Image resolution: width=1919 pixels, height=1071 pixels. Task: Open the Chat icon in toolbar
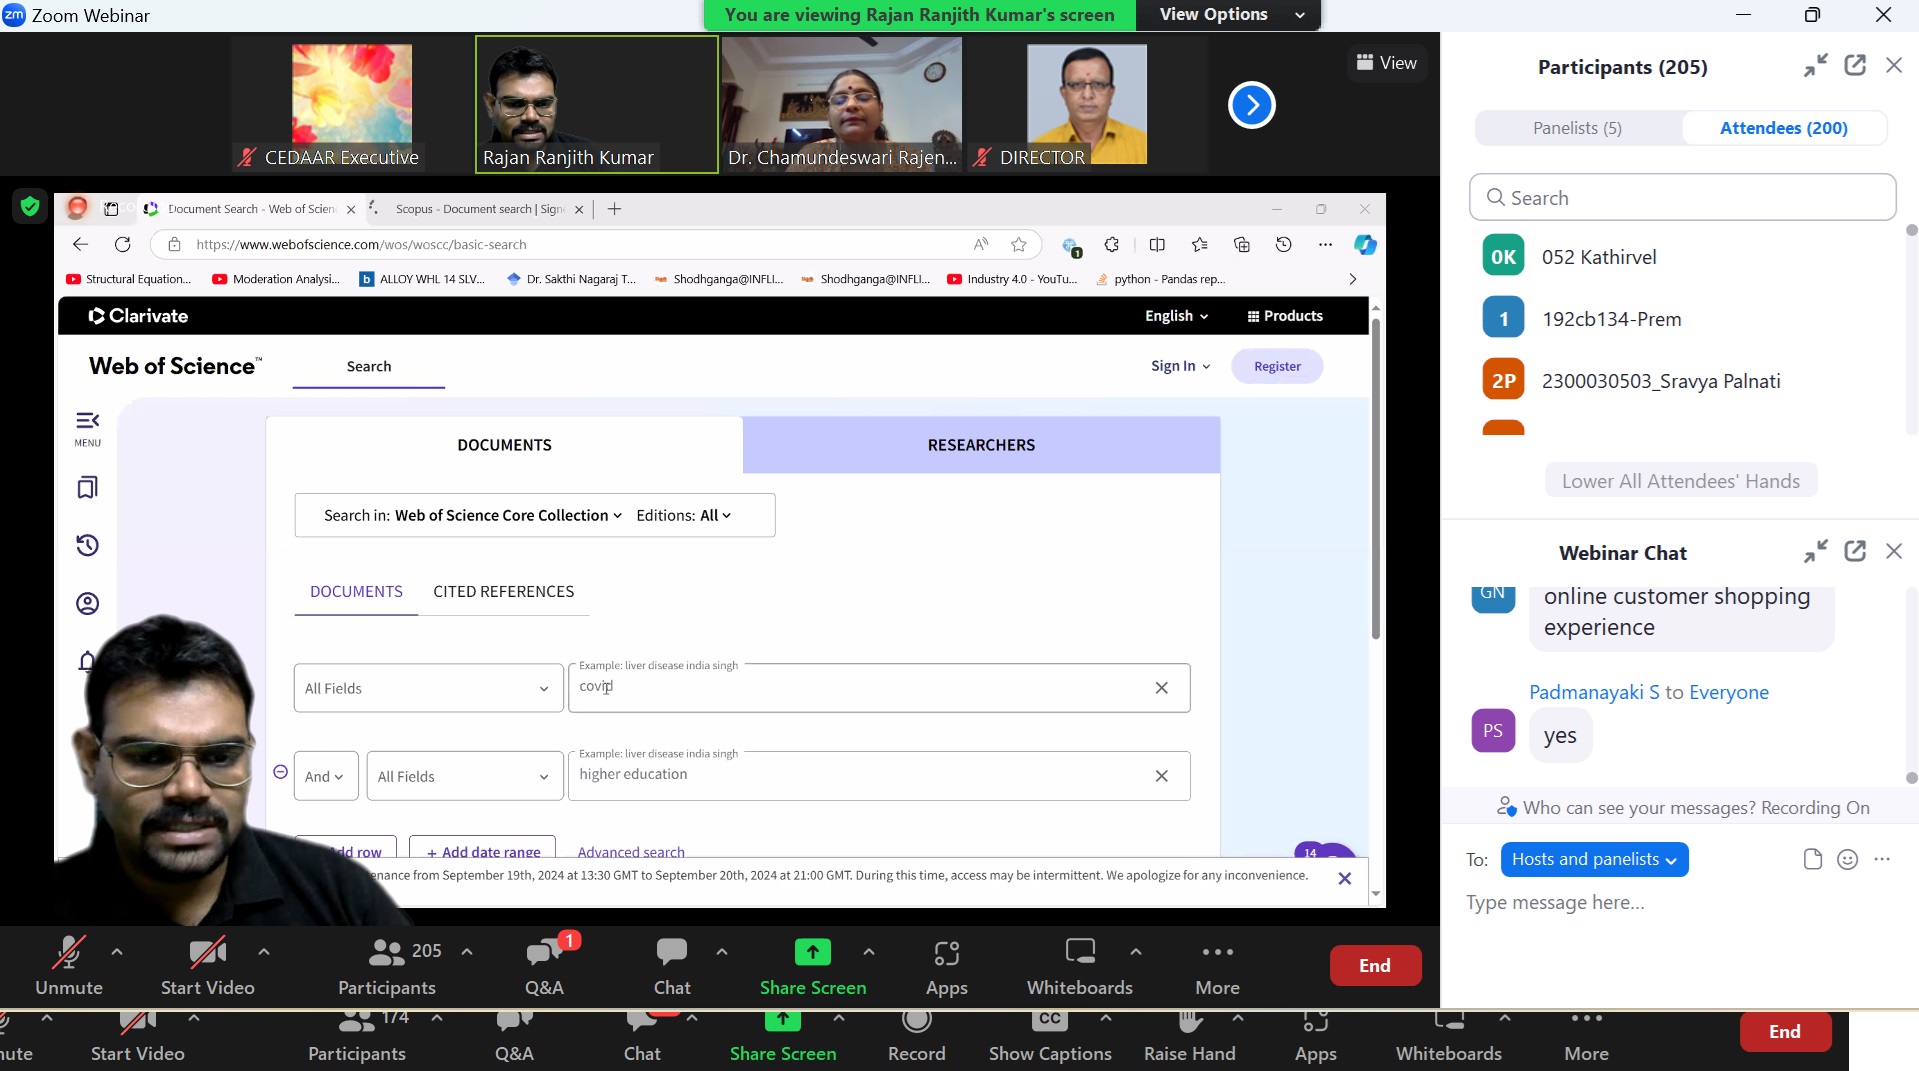pos(671,953)
